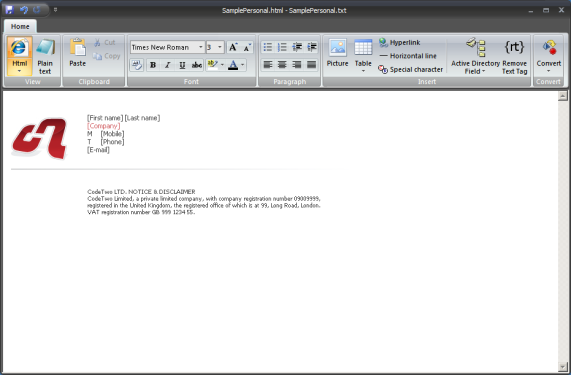
Task: Toggle underline formatting
Action: tap(182, 65)
